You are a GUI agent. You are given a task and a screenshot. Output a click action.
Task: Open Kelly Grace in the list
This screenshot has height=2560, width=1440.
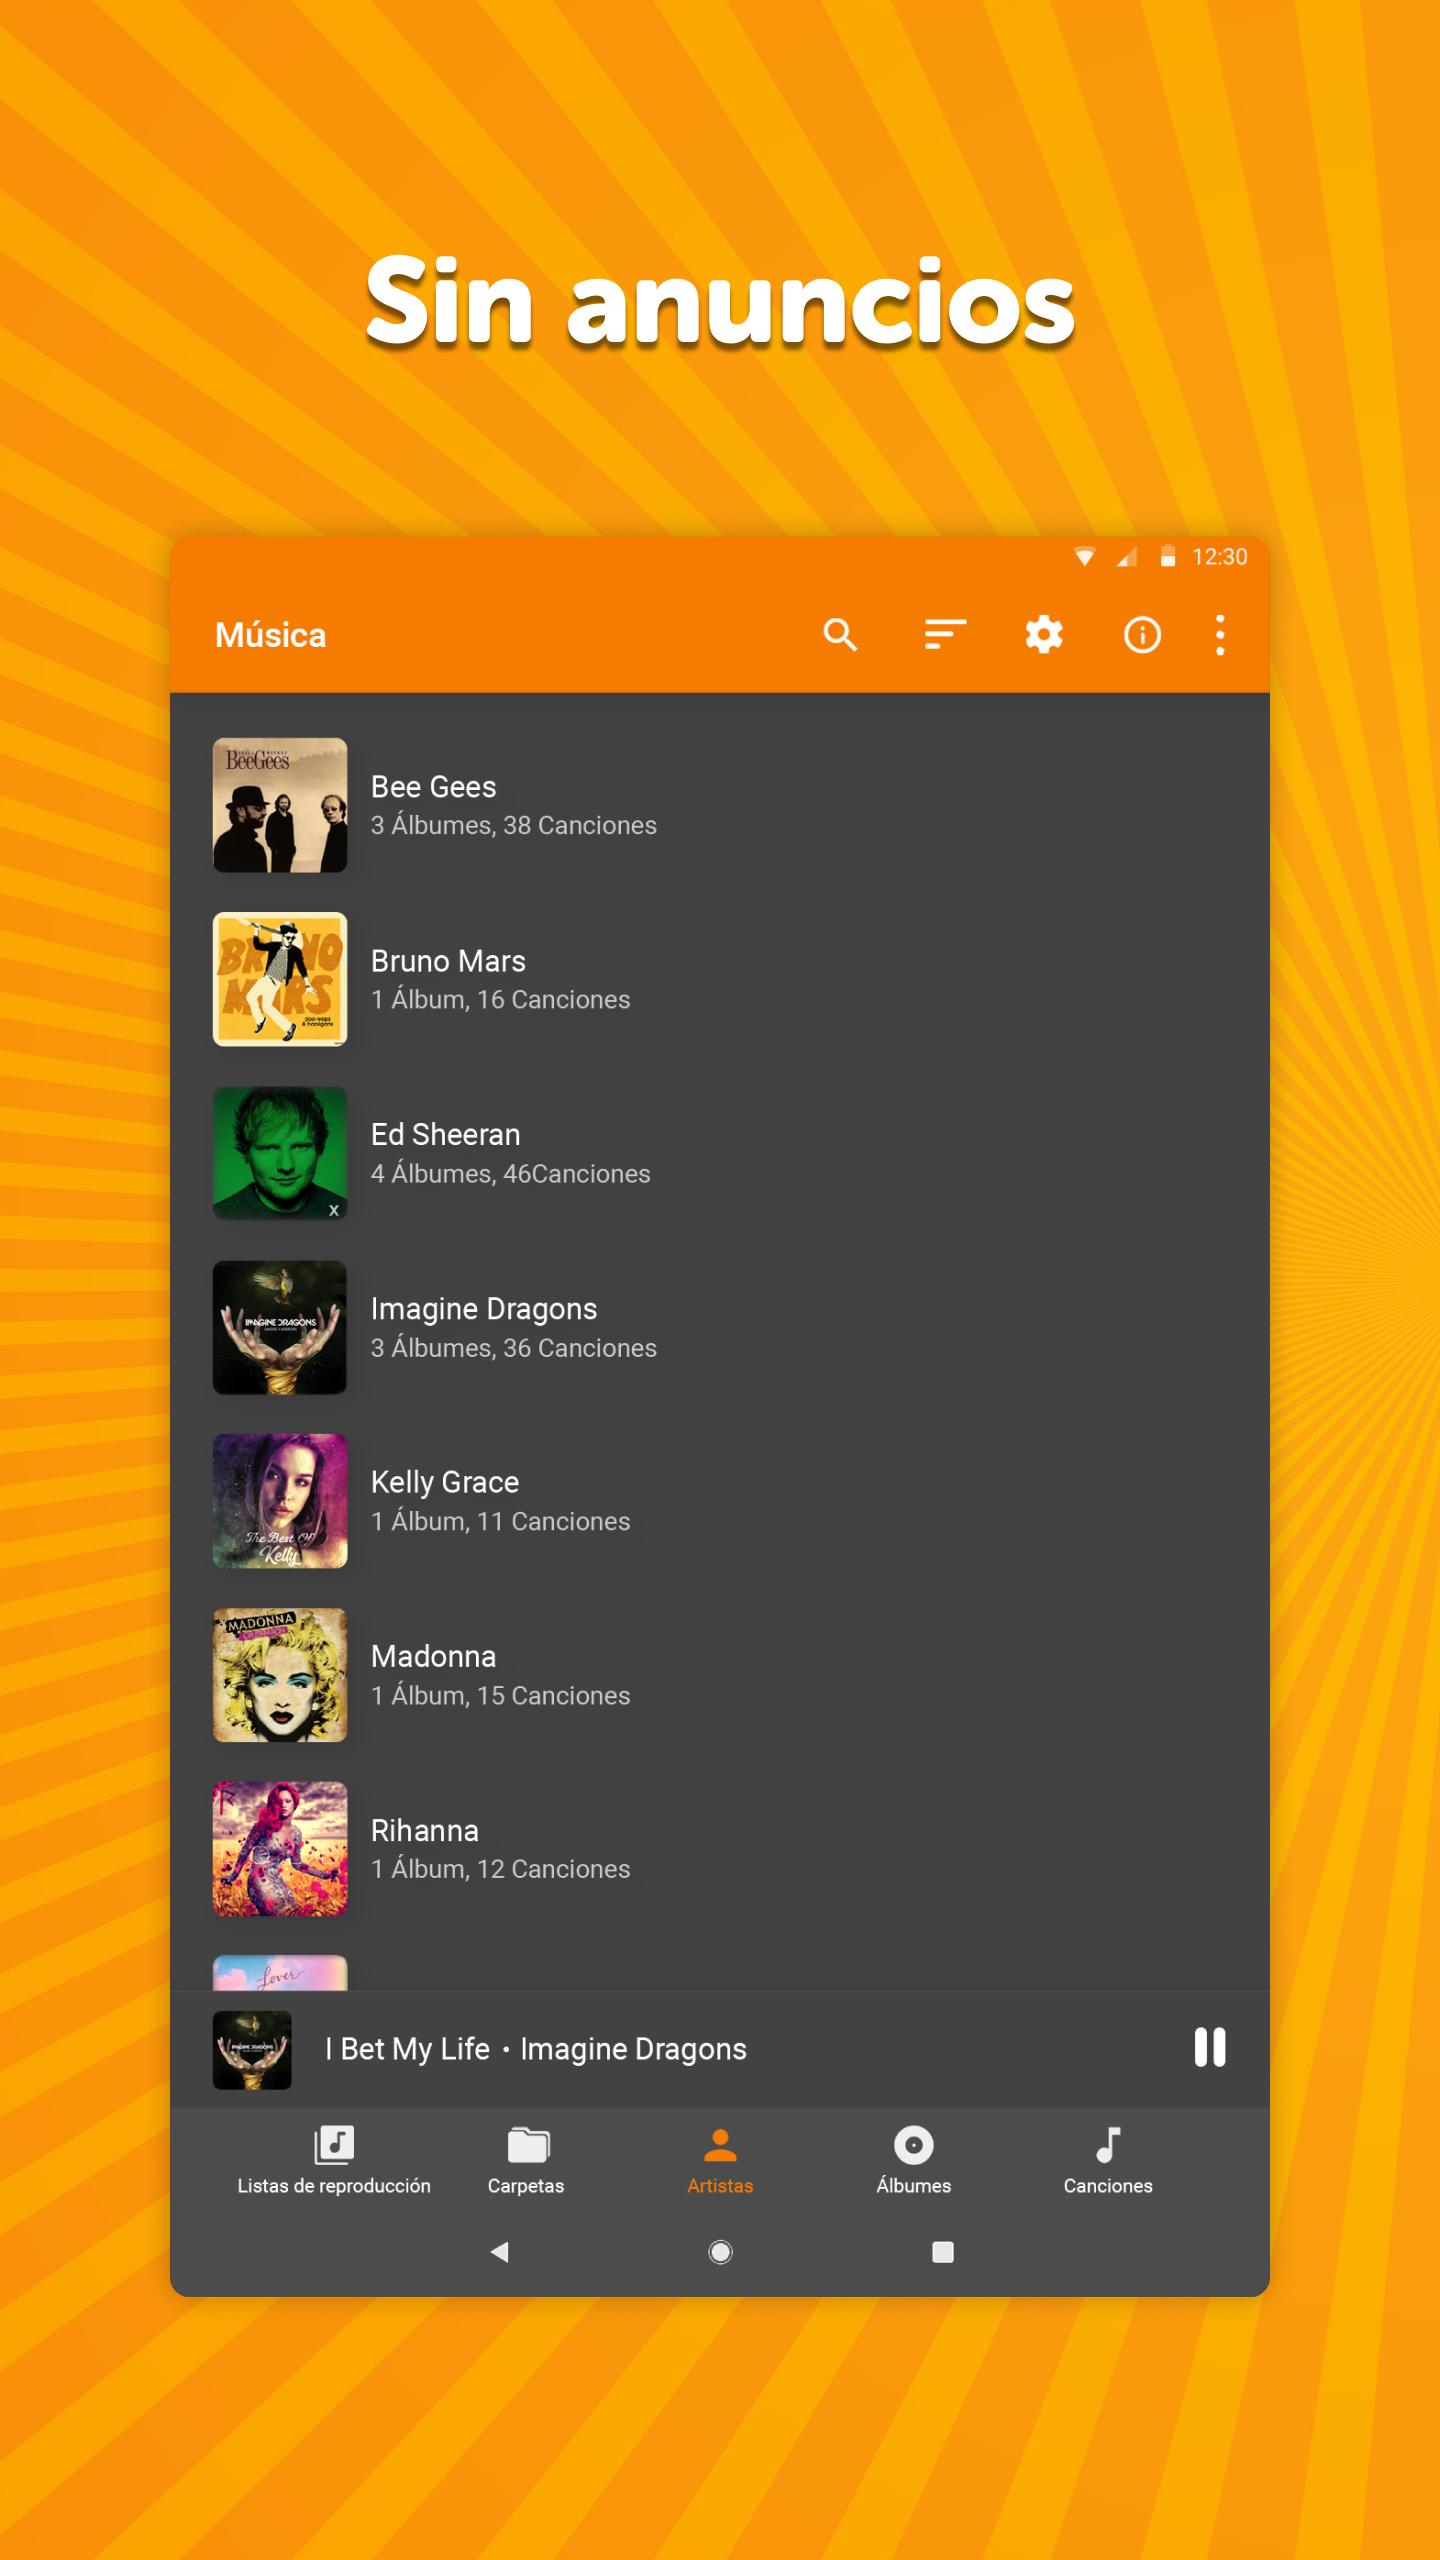(500, 1501)
